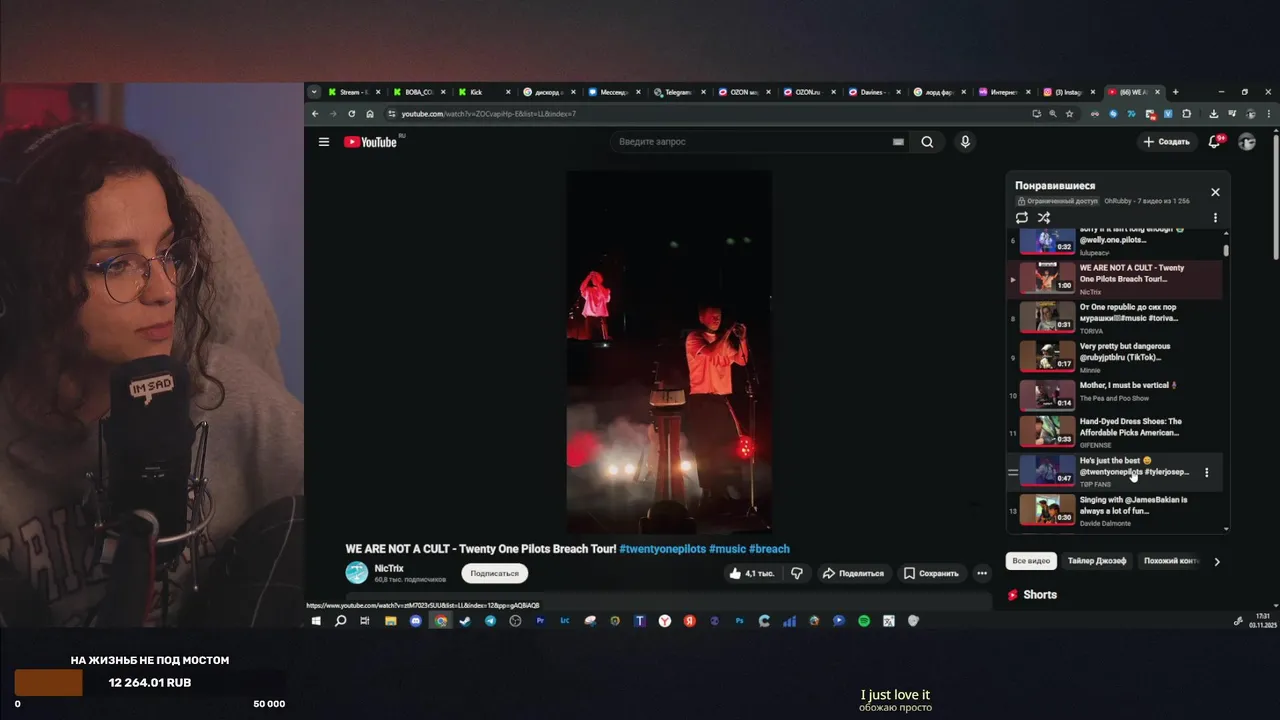Switch to the Stream browser tab
This screenshot has width=1280, height=720.
coord(354,92)
